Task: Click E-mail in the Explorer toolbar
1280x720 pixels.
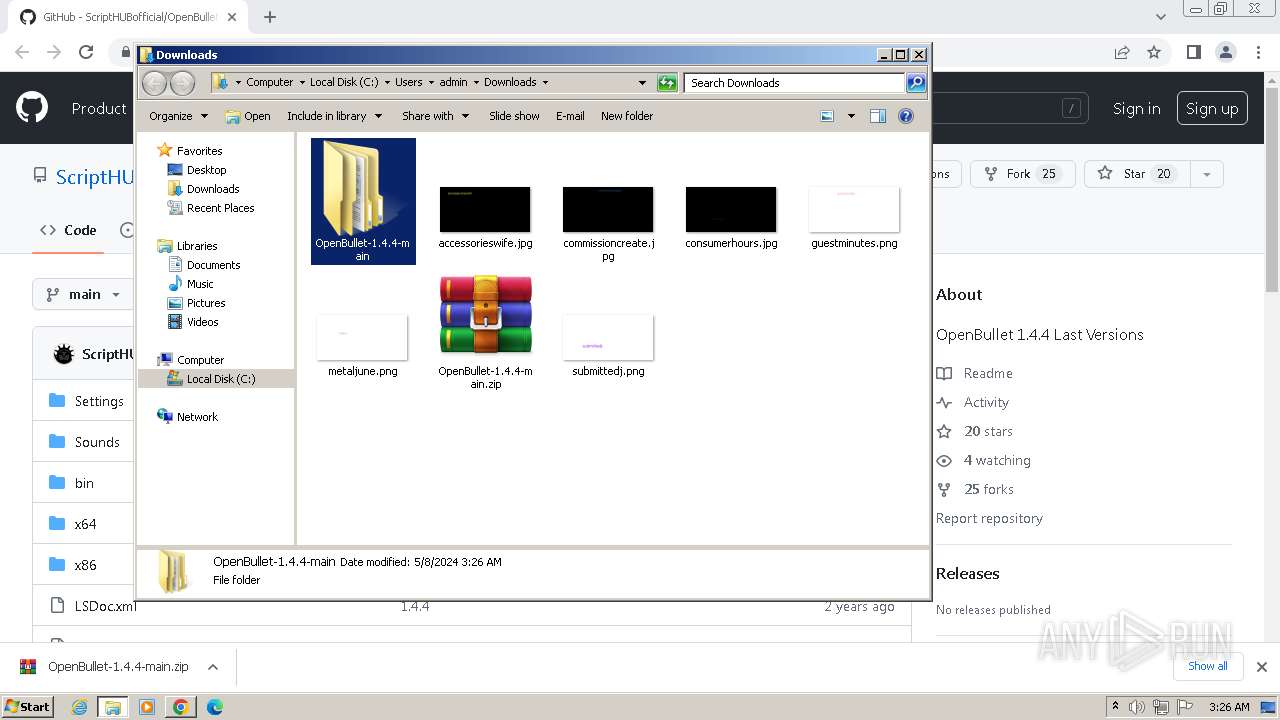Action: [570, 116]
